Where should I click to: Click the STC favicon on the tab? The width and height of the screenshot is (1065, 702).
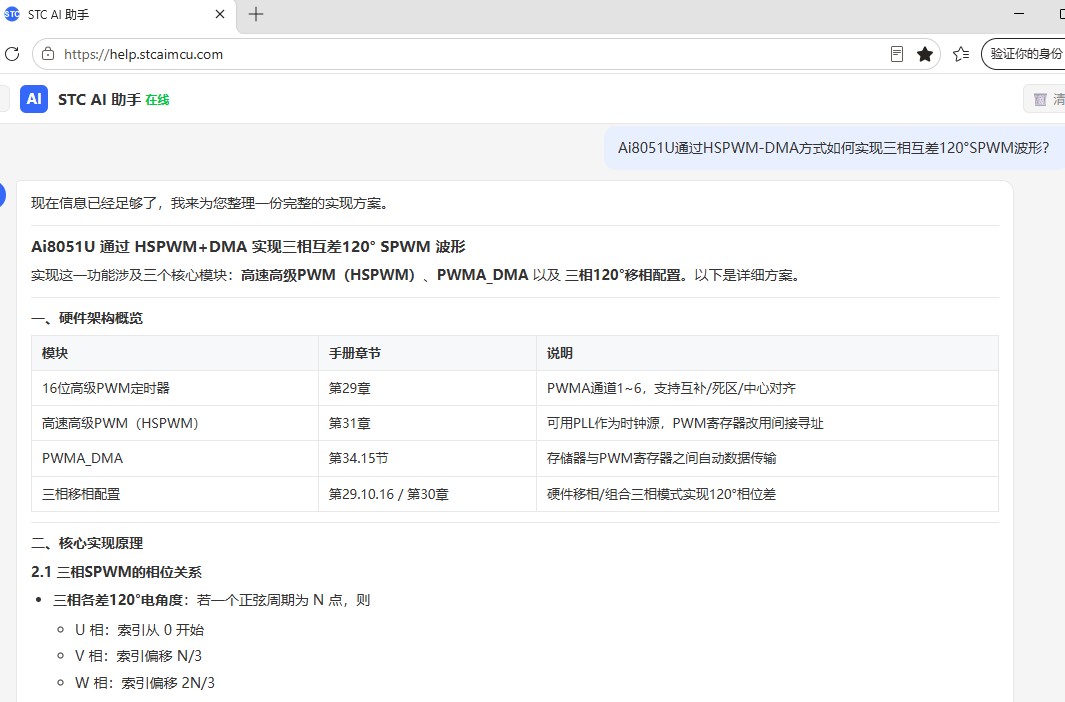point(12,14)
